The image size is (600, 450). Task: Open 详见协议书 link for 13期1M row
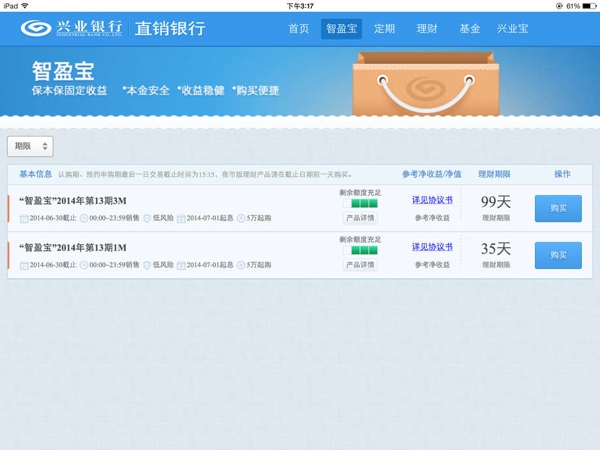pos(432,247)
